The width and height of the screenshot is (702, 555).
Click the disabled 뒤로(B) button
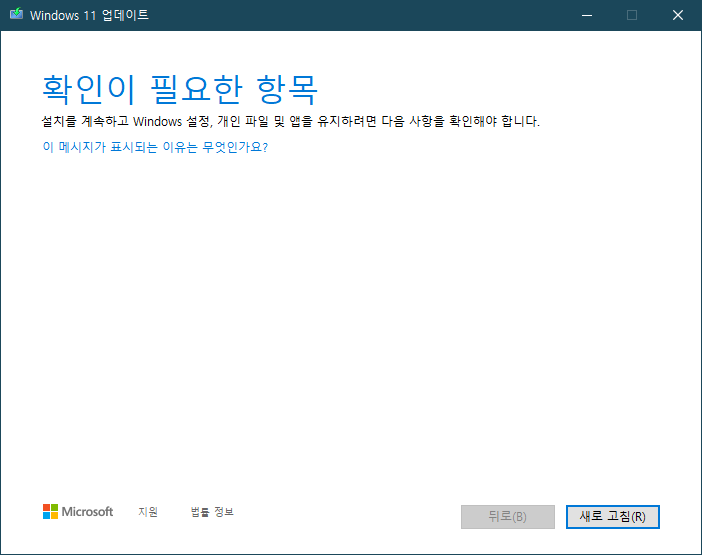(x=508, y=517)
